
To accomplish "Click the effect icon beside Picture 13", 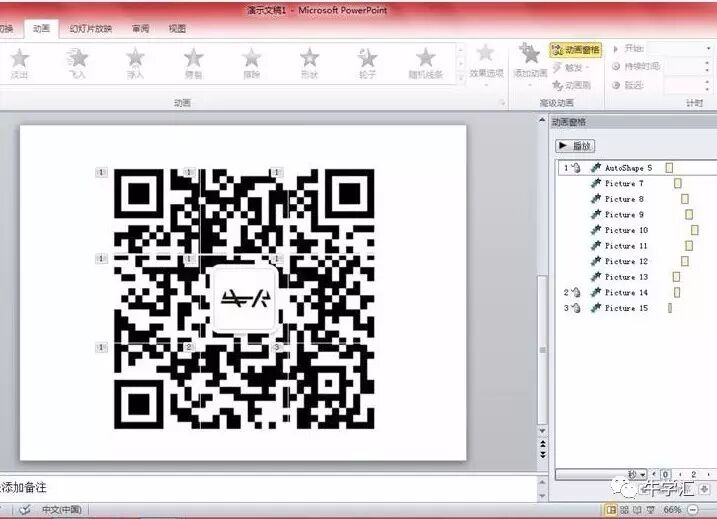I will [595, 277].
